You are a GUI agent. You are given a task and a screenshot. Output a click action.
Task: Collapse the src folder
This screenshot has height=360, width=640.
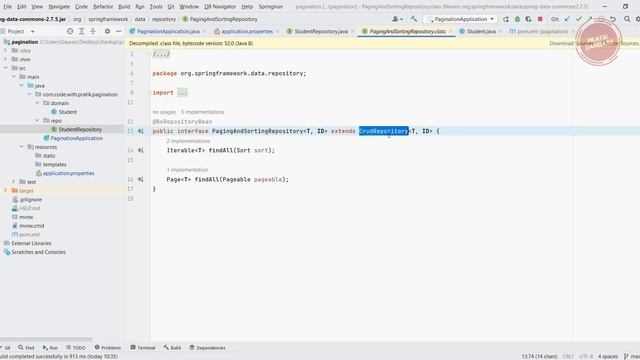tap(6, 68)
